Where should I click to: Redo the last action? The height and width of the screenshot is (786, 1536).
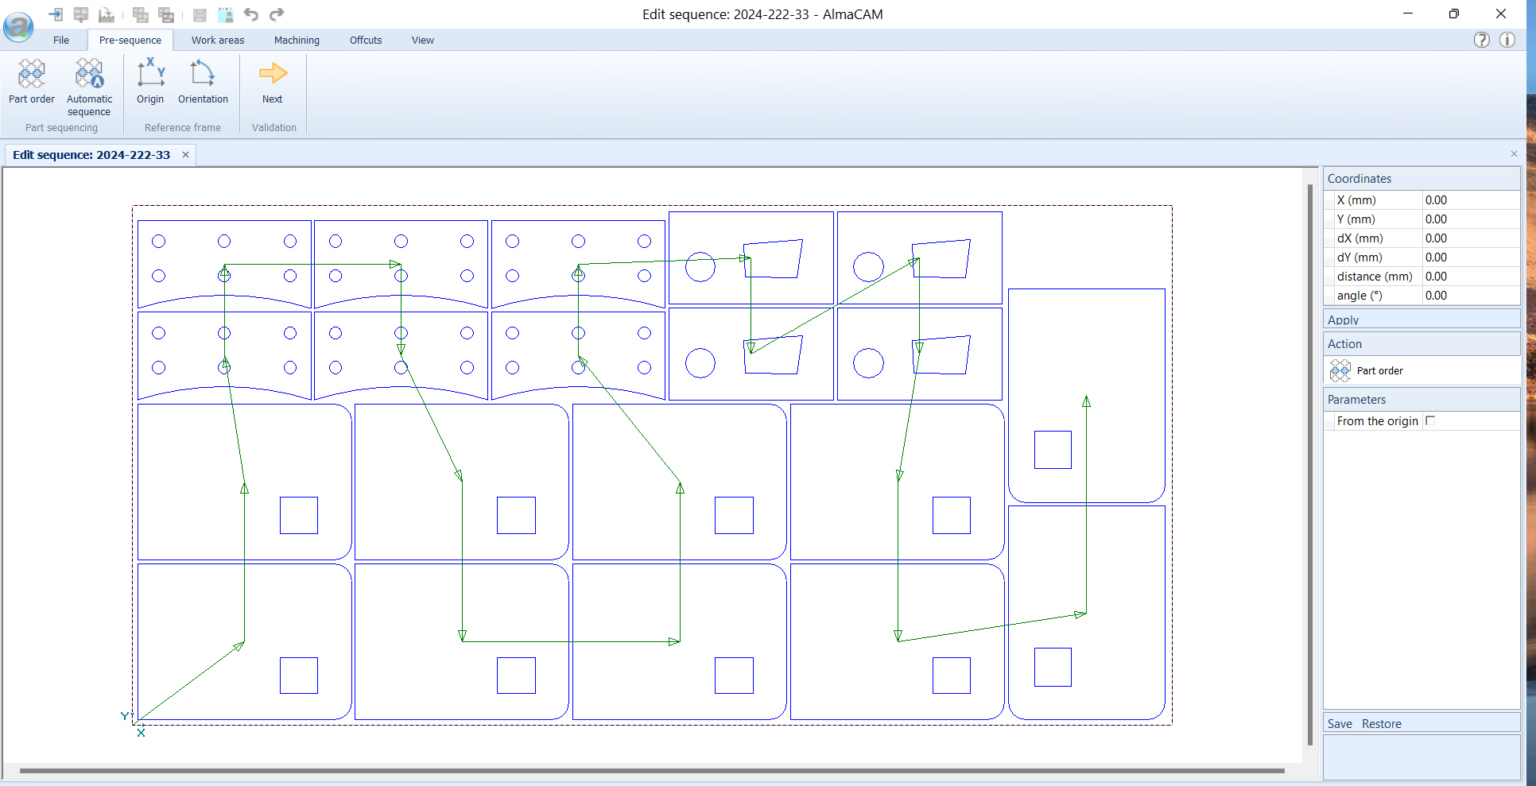coord(276,14)
